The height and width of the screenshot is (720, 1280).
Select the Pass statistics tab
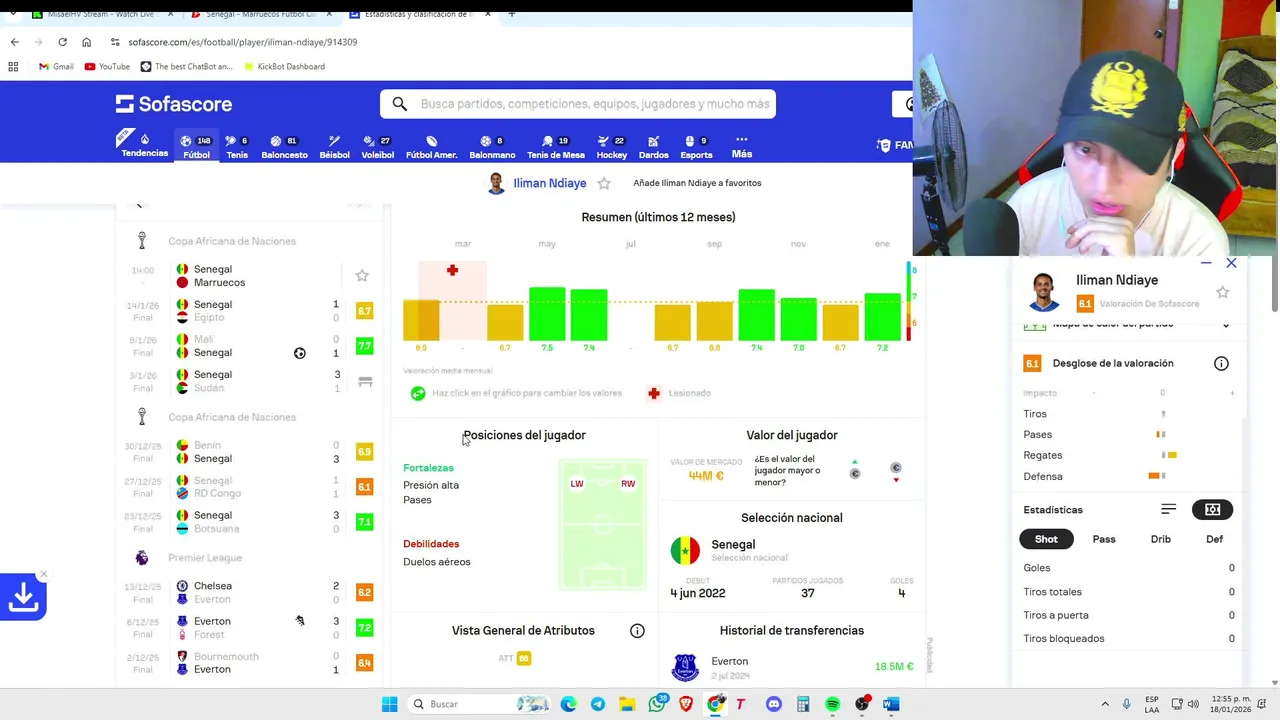1104,539
